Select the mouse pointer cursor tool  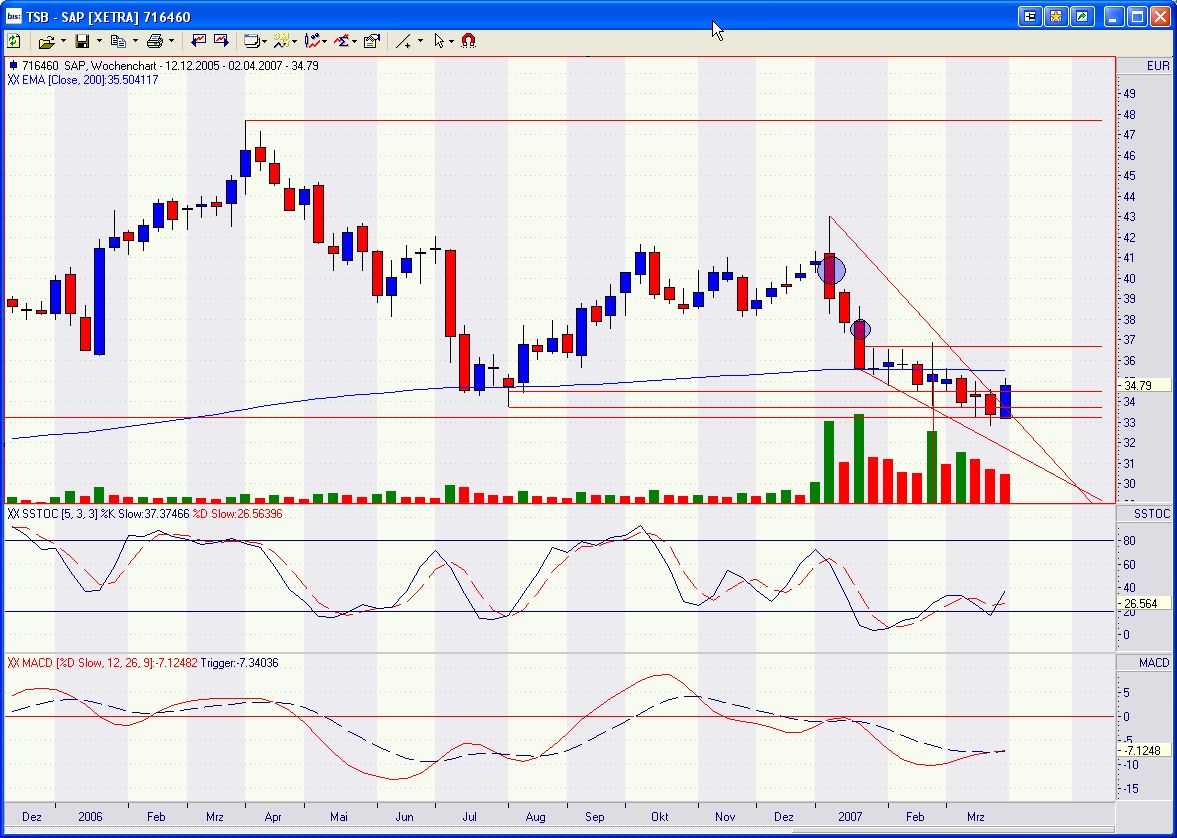point(439,41)
